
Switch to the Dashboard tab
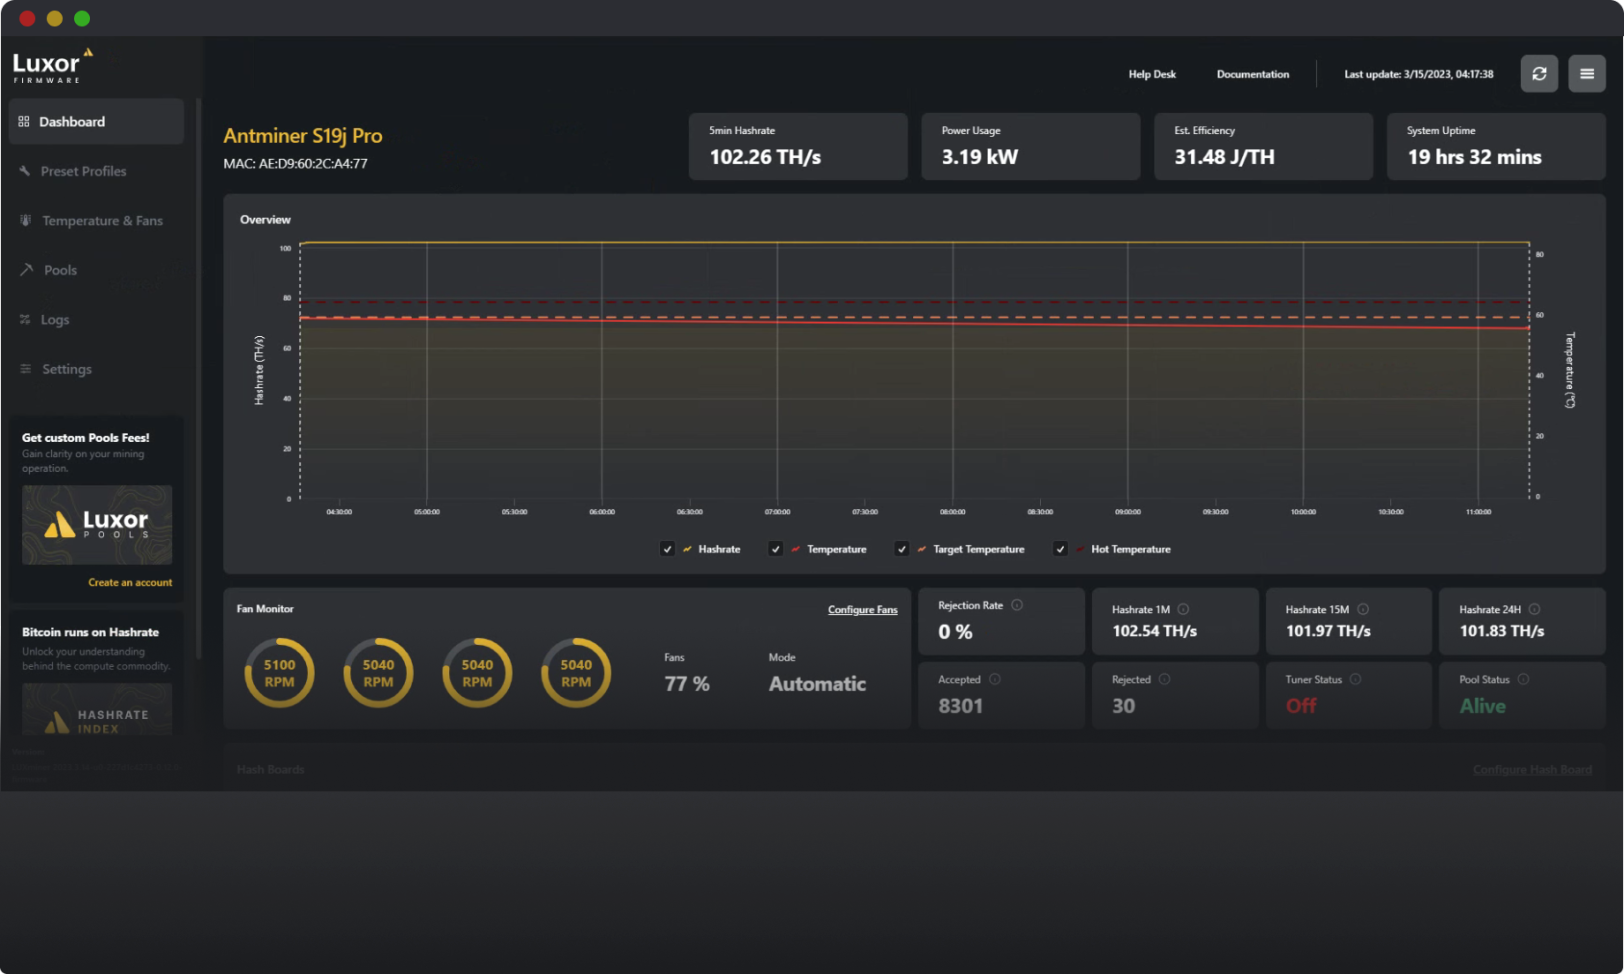pos(72,121)
